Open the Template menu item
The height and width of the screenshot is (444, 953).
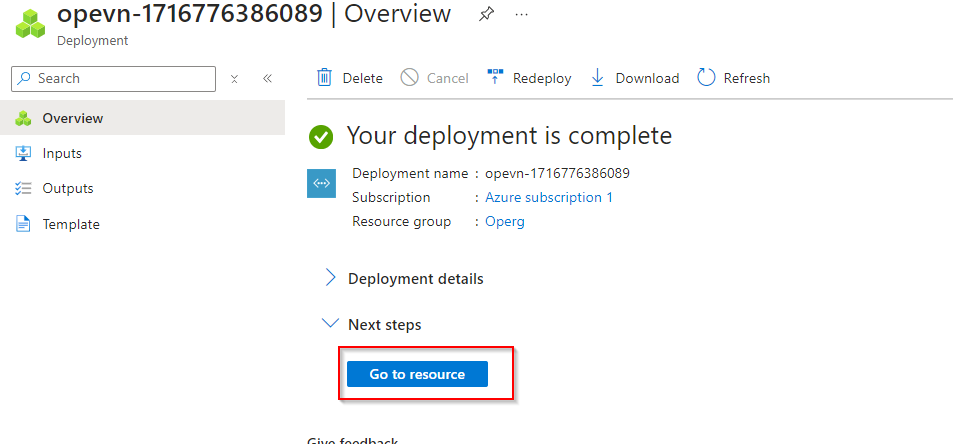[x=70, y=224]
